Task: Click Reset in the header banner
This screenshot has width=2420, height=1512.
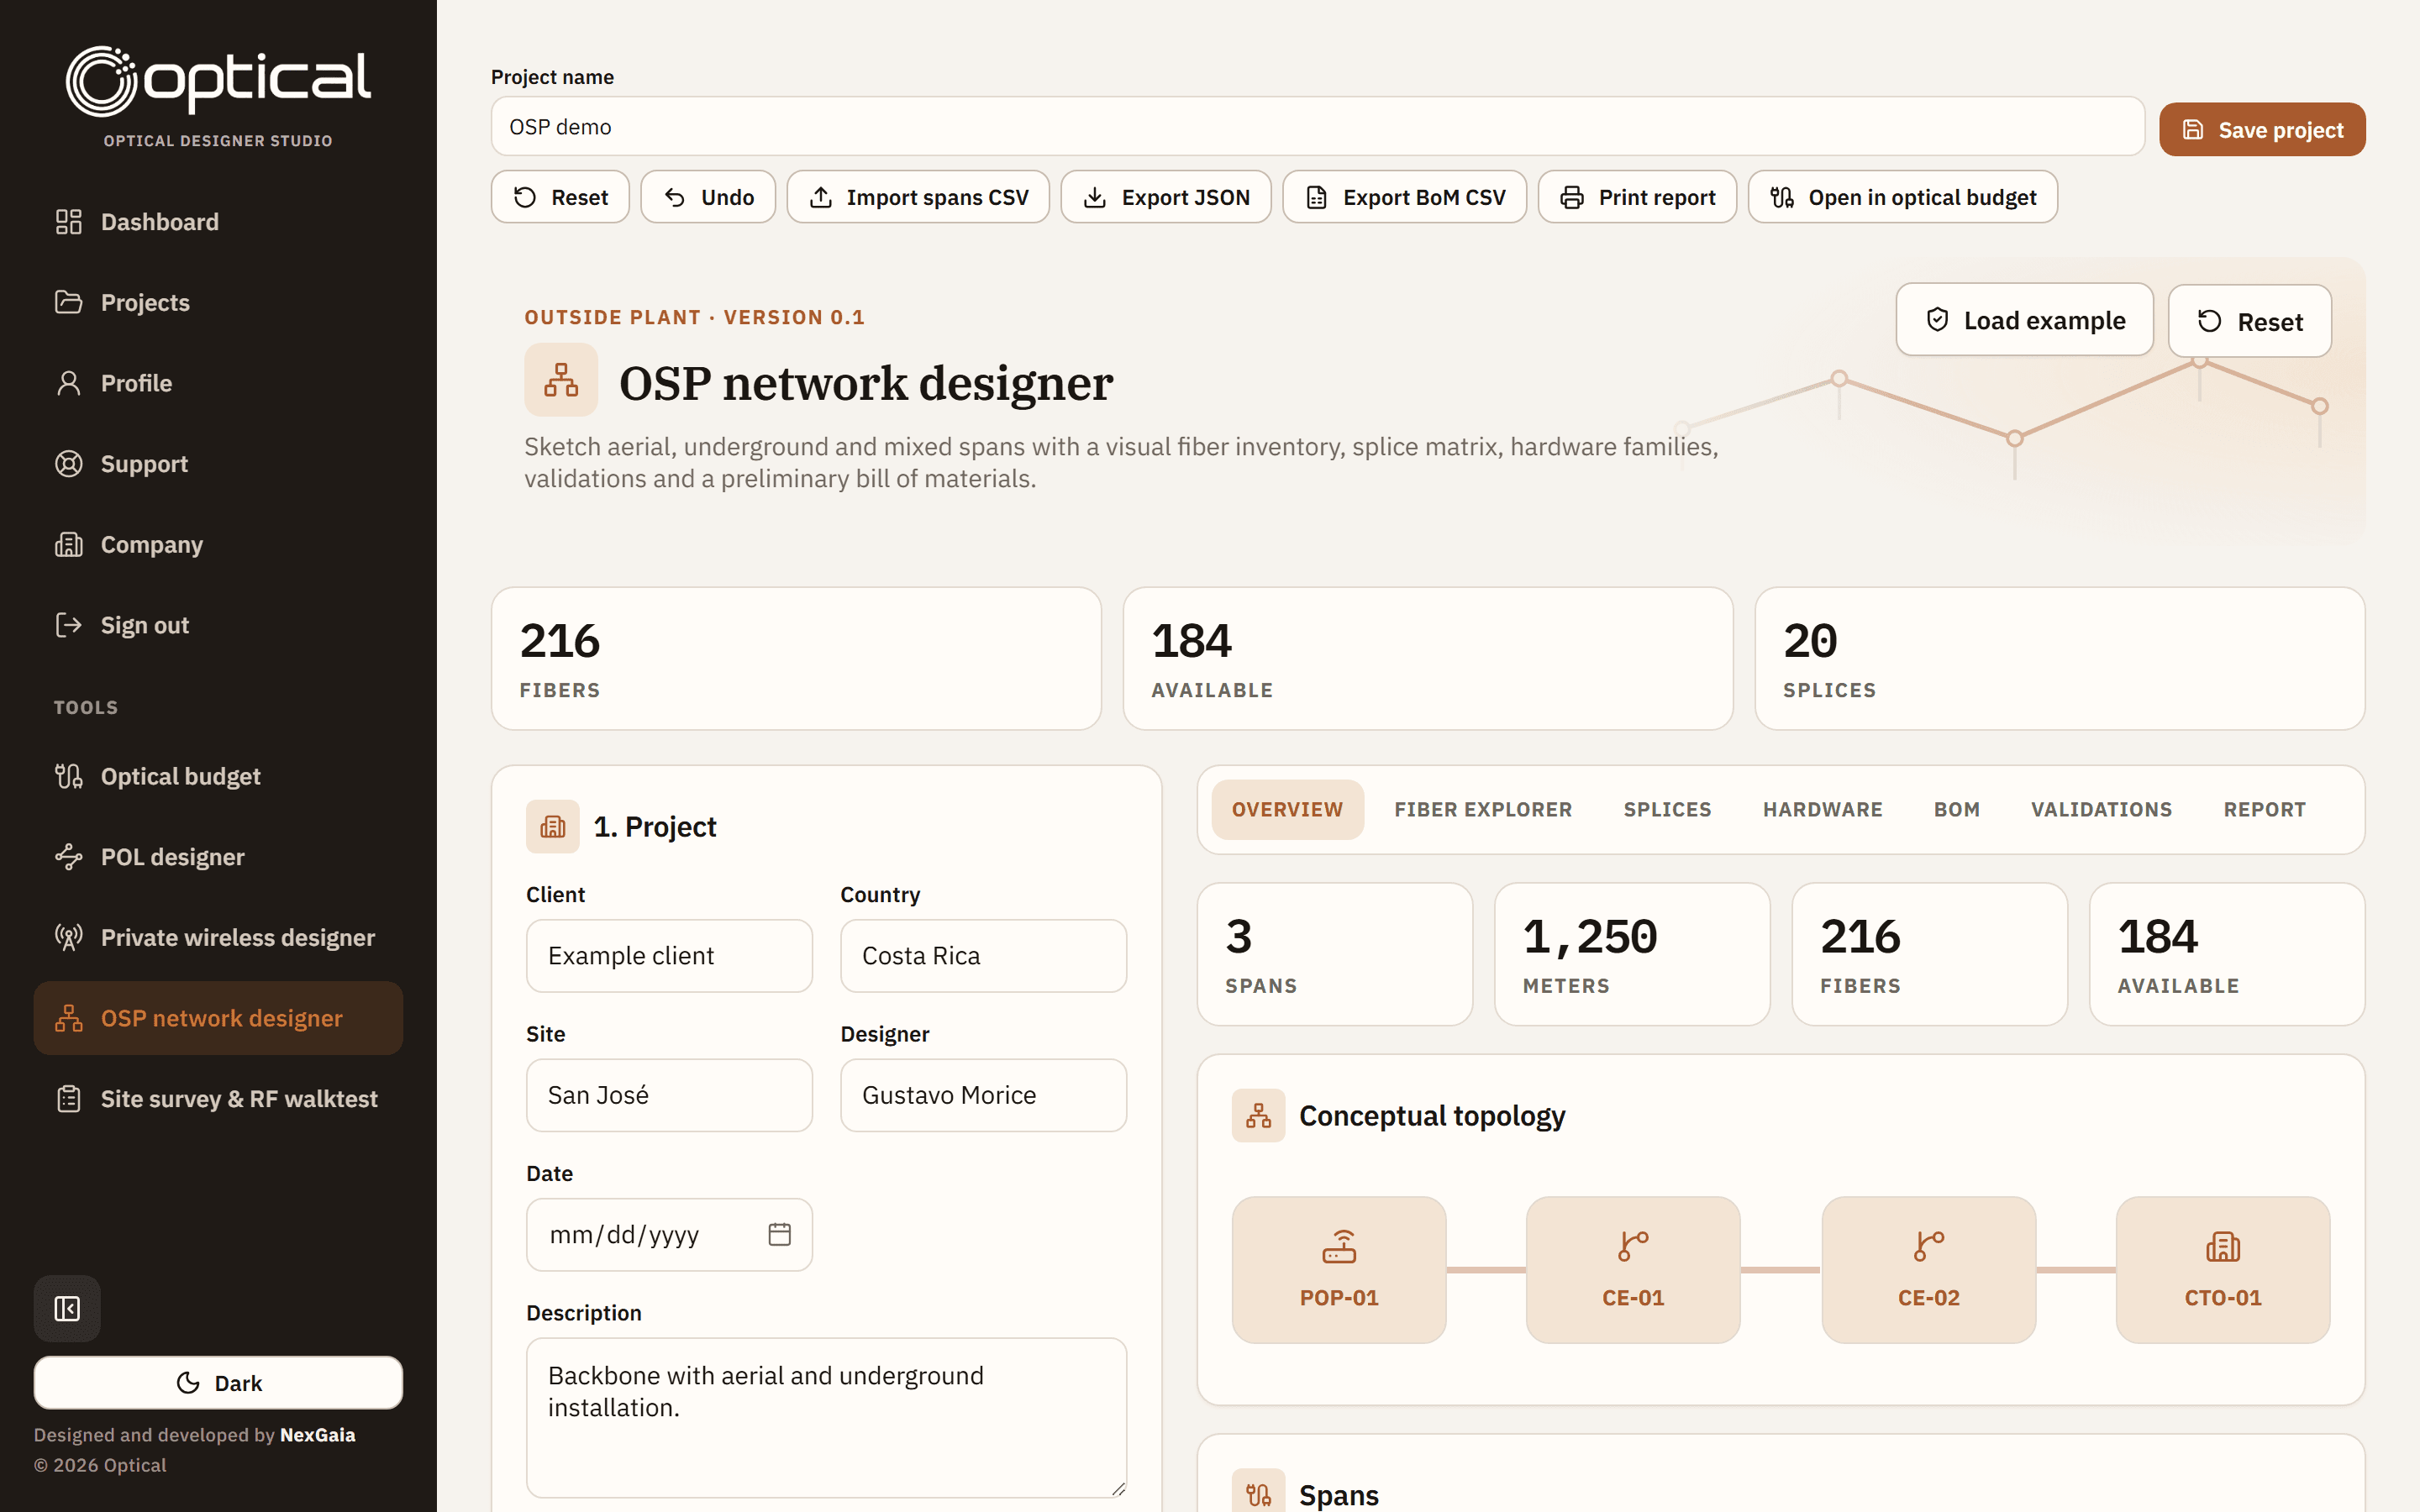Action: tap(2250, 321)
